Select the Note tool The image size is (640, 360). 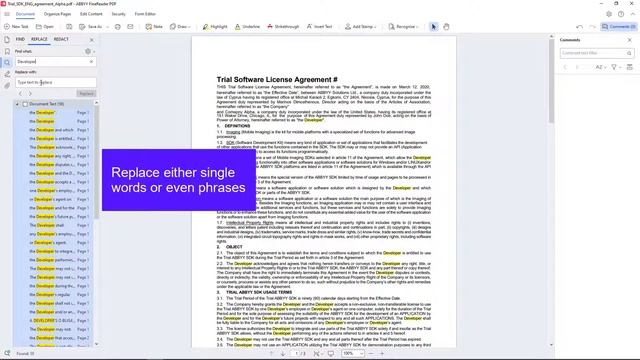[154, 27]
